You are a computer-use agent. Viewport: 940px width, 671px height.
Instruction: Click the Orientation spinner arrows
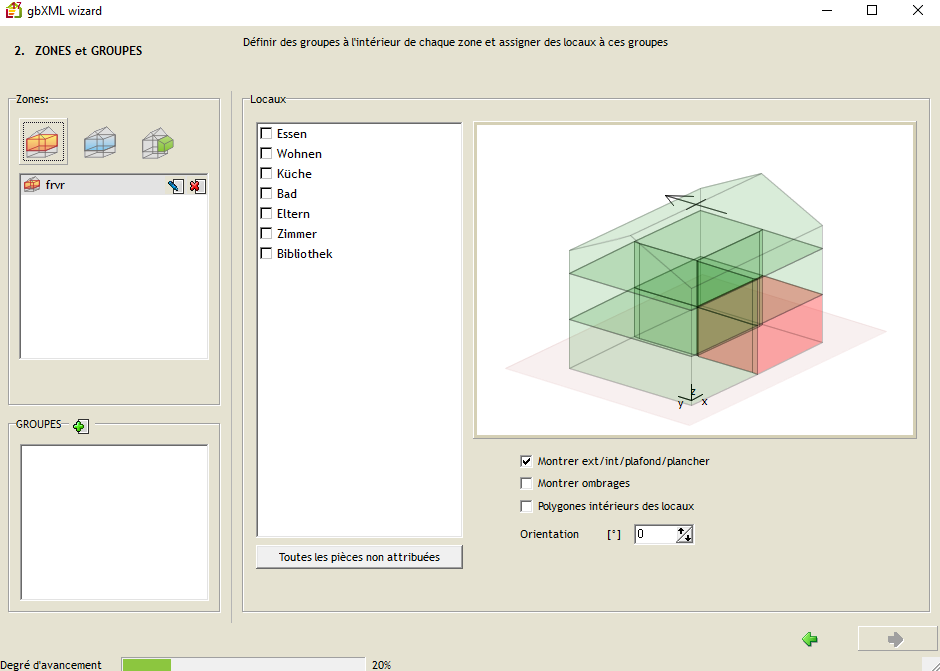(x=685, y=534)
